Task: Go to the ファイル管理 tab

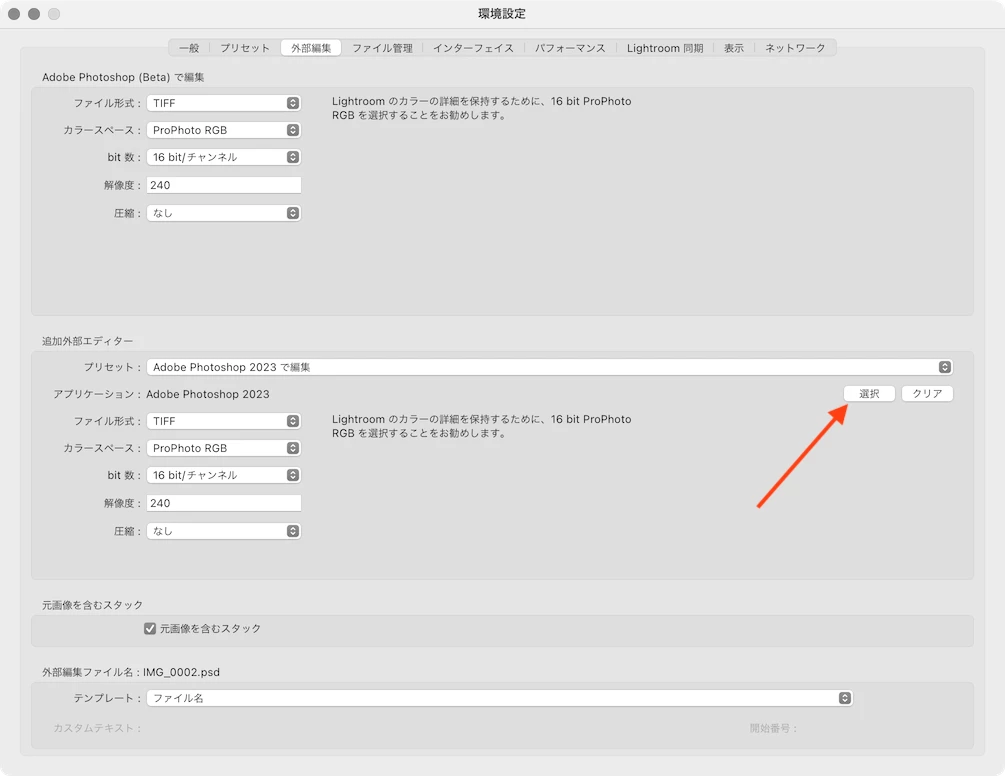Action: point(382,48)
